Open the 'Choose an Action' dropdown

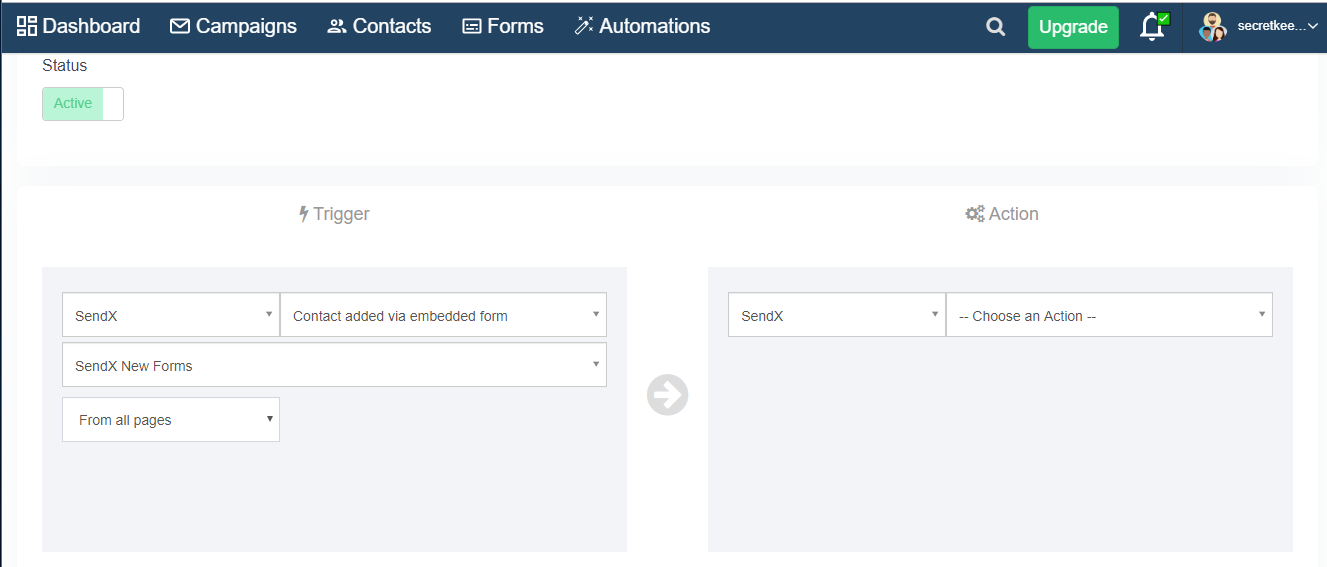click(x=1109, y=315)
